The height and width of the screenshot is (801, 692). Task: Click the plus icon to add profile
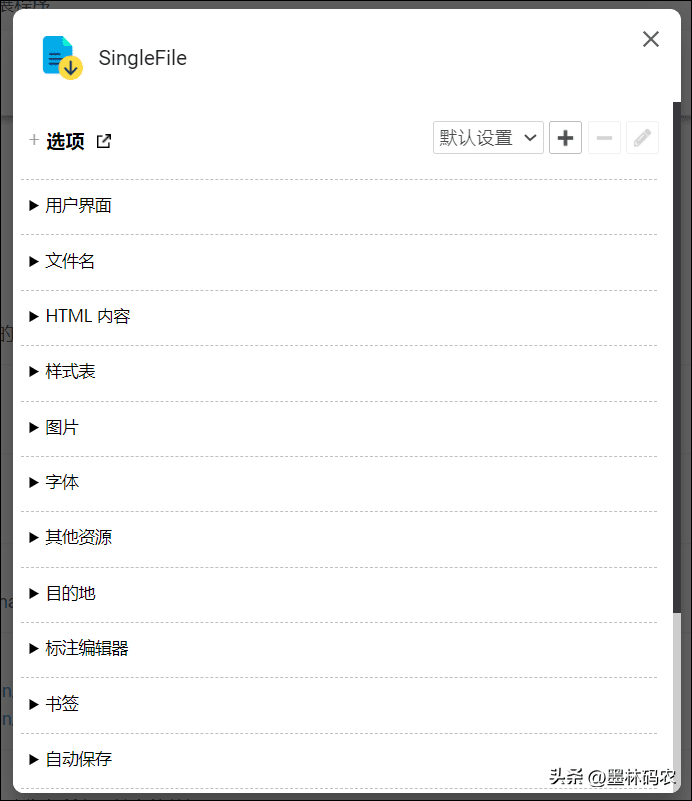[x=565, y=138]
